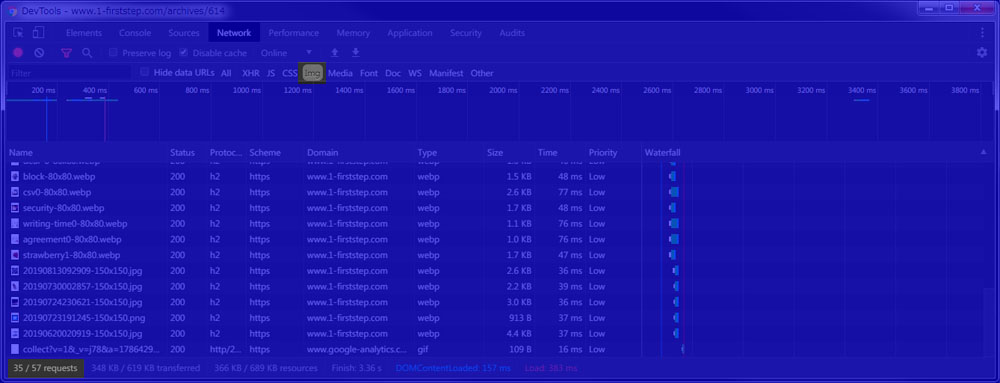This screenshot has width=1000, height=383.
Task: Clear the network log
Action: click(39, 53)
